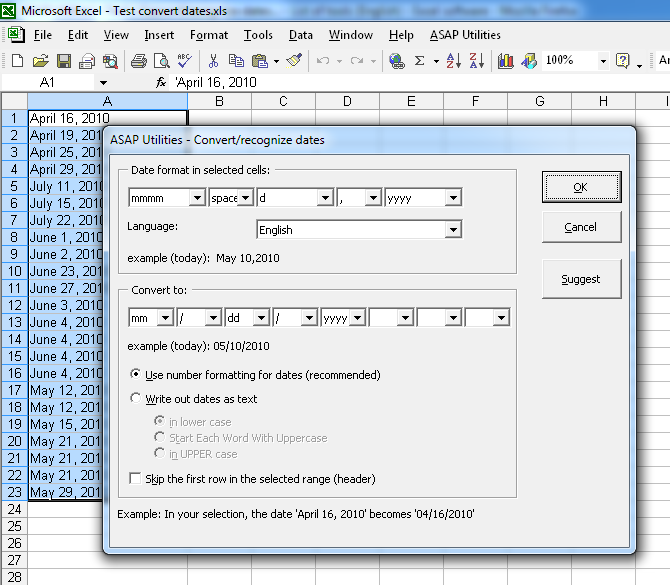Click the Undo arrow icon

(323, 61)
